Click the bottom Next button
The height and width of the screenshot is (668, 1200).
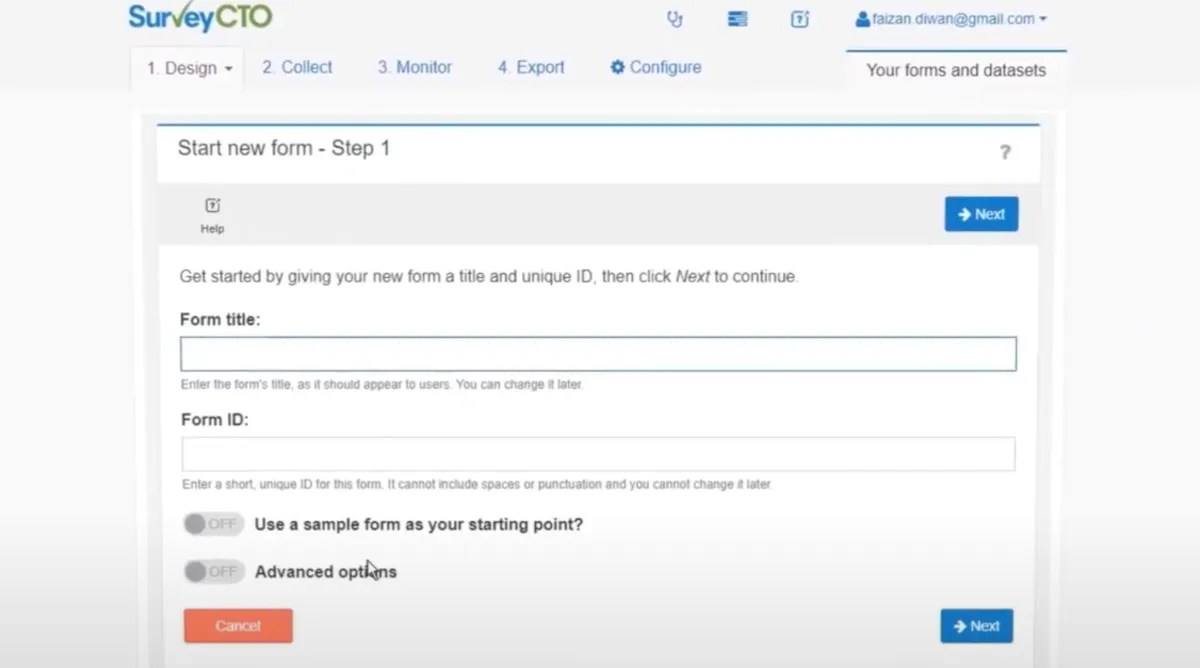977,626
